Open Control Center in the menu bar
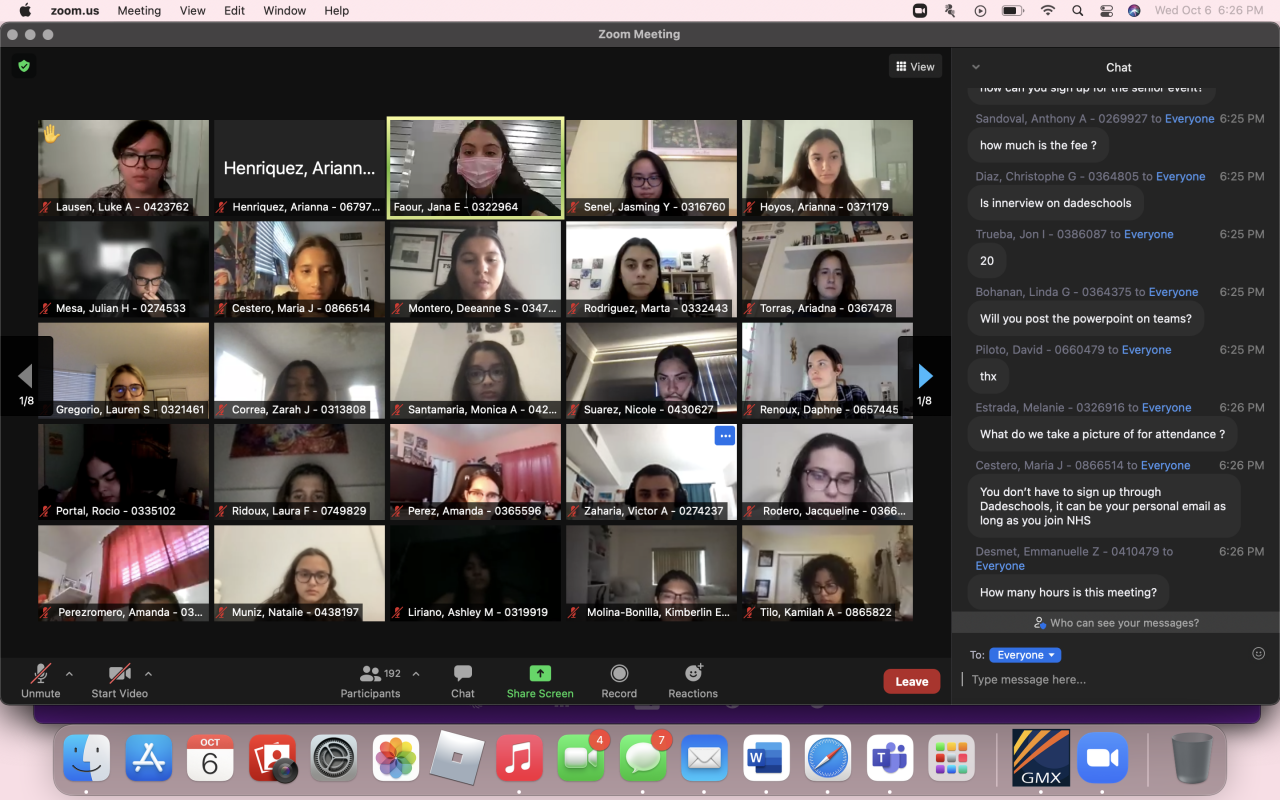Screen dimensions: 1280x800 click(1106, 11)
